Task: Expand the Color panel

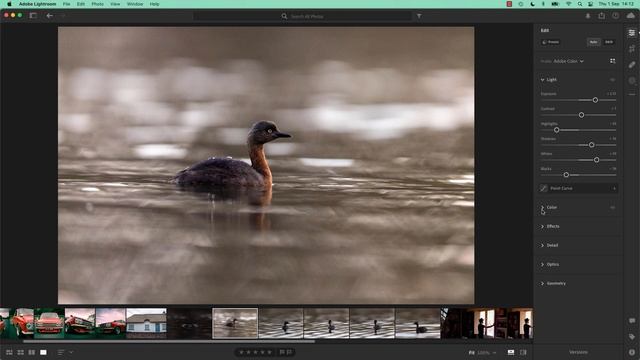Action: point(542,207)
